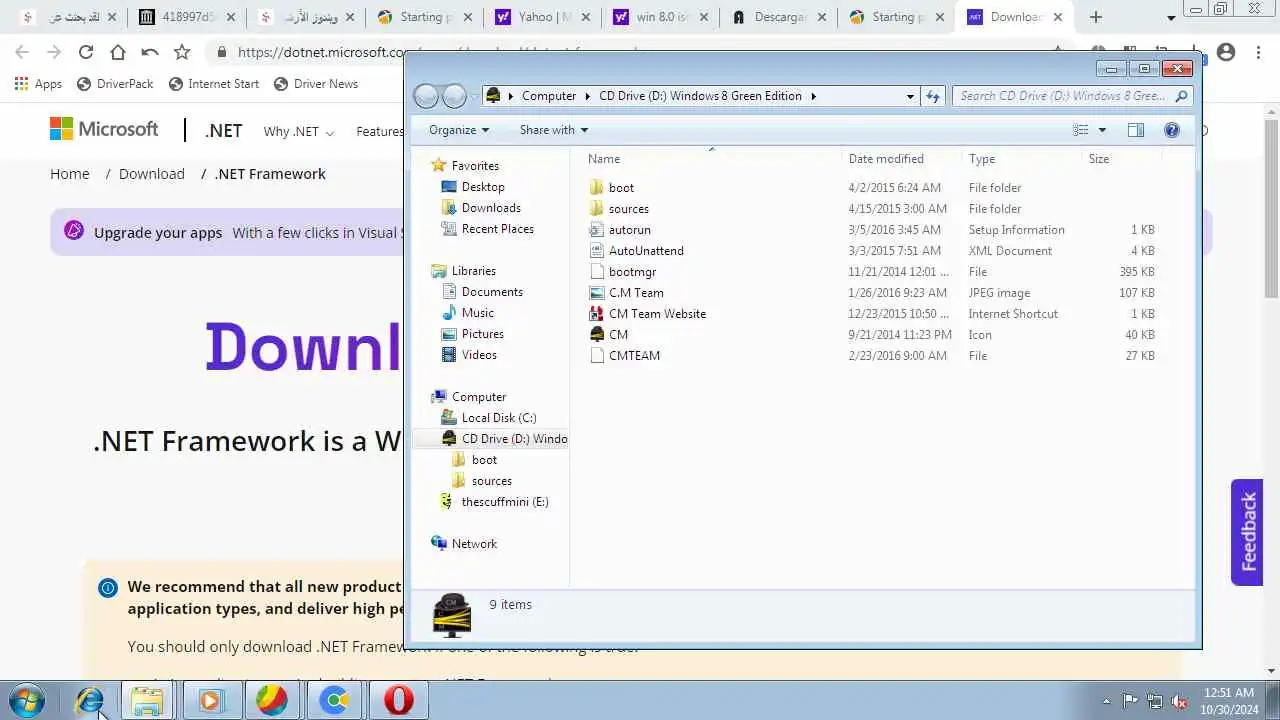Open Opera from the taskbar

[399, 701]
